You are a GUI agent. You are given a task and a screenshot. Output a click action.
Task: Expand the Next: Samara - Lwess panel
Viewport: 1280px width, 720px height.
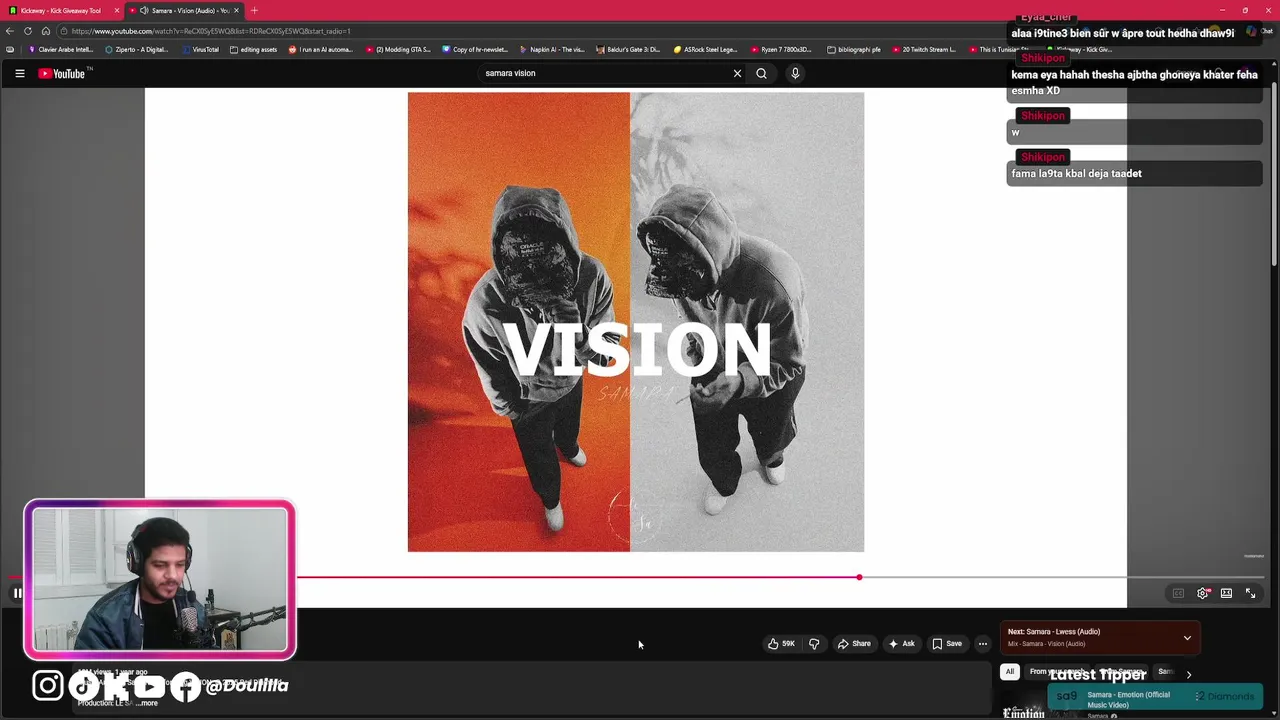1187,638
